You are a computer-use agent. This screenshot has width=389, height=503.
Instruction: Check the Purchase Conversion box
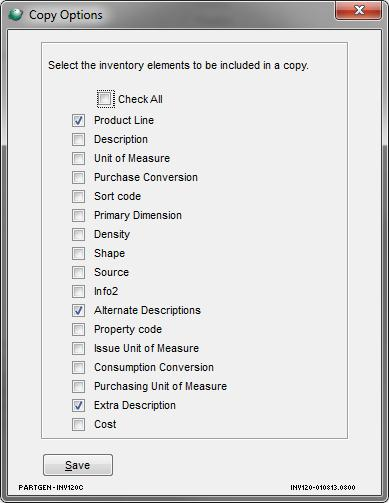coord(78,177)
